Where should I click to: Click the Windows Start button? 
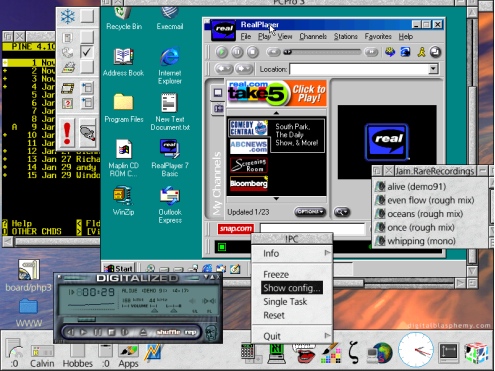pos(119,268)
